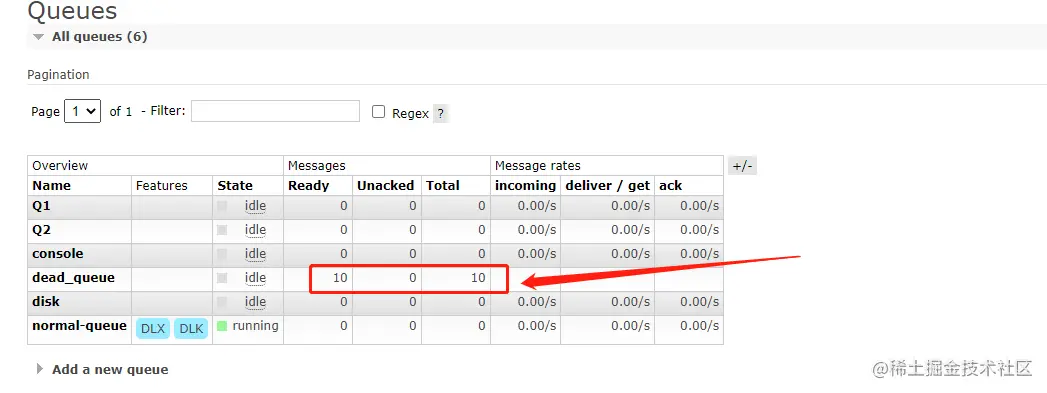Open the Q1 queue details

pyautogui.click(x=41, y=206)
